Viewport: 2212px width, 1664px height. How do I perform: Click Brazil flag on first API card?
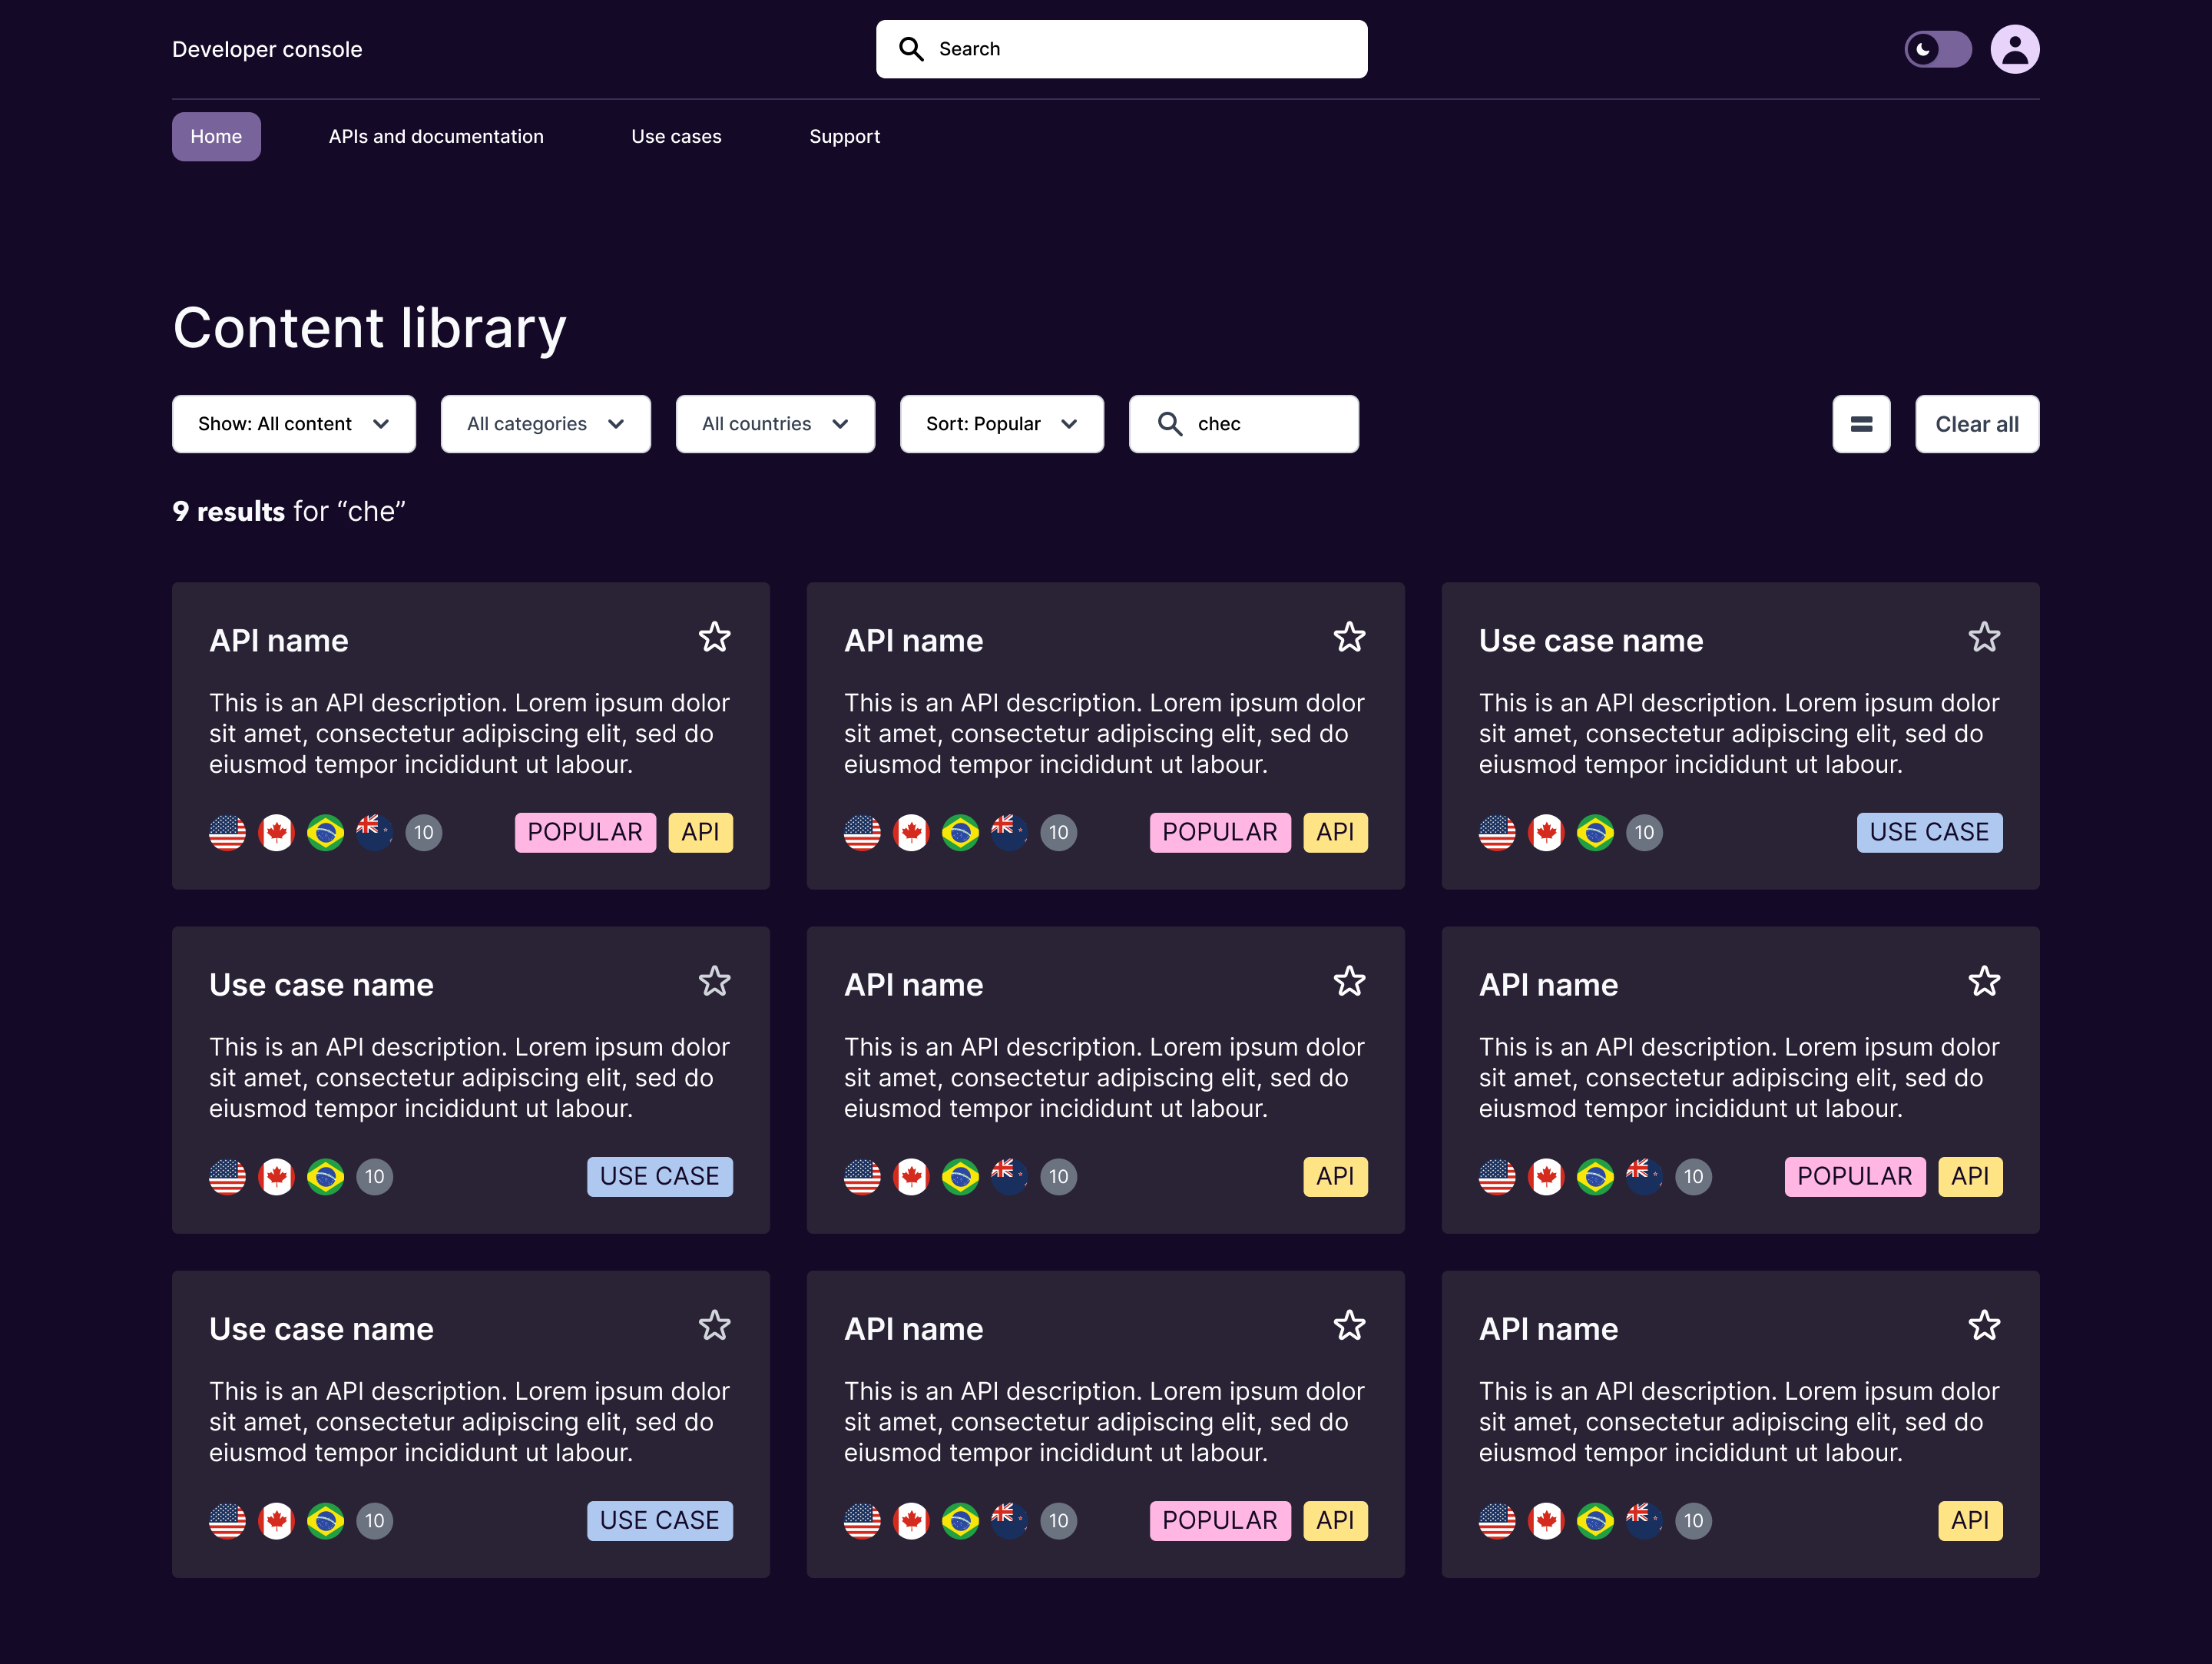pos(325,832)
